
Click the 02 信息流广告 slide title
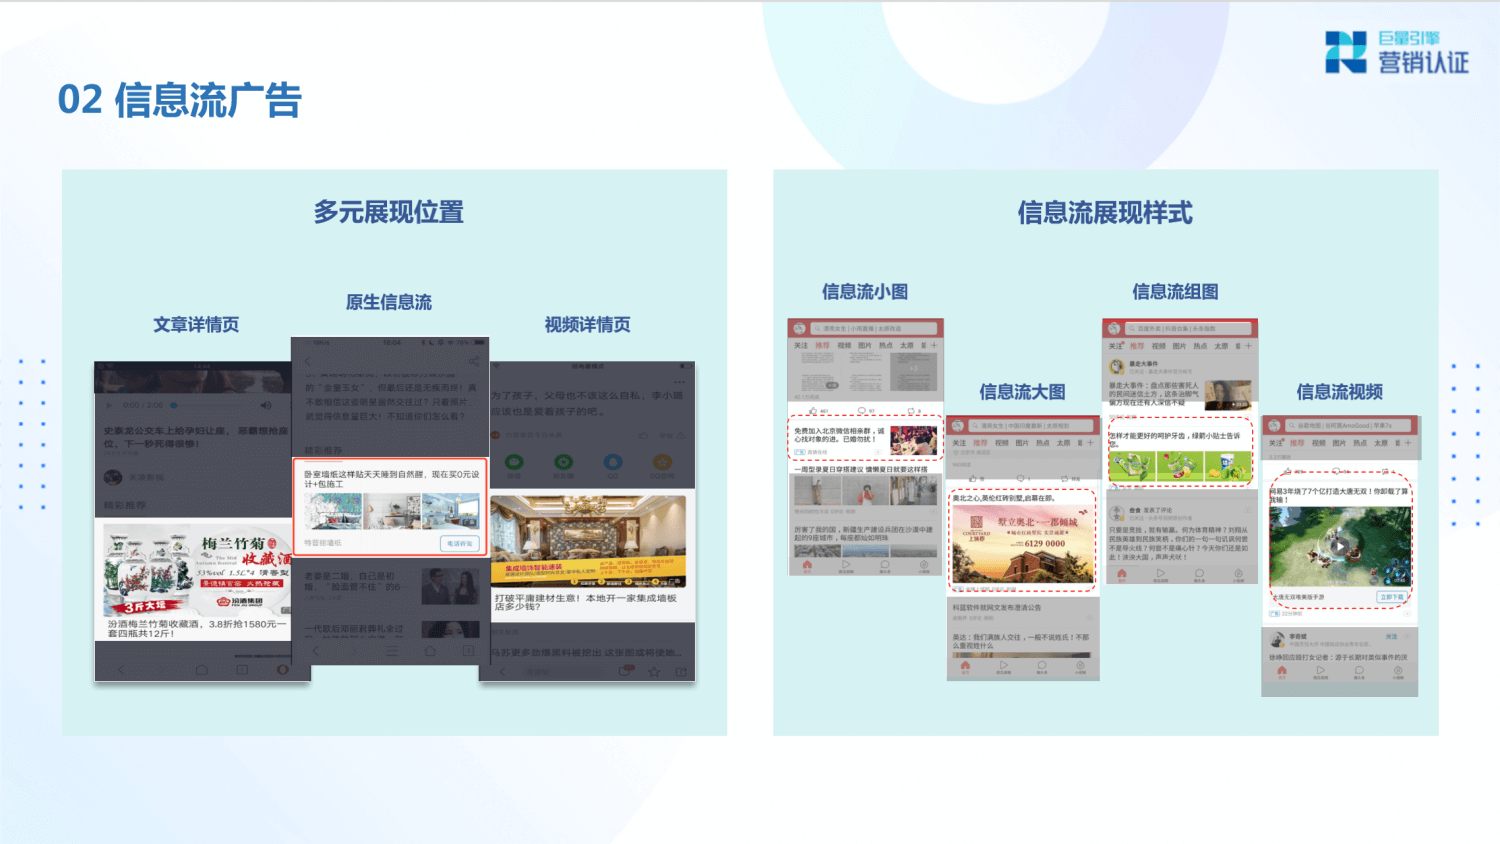tap(180, 100)
